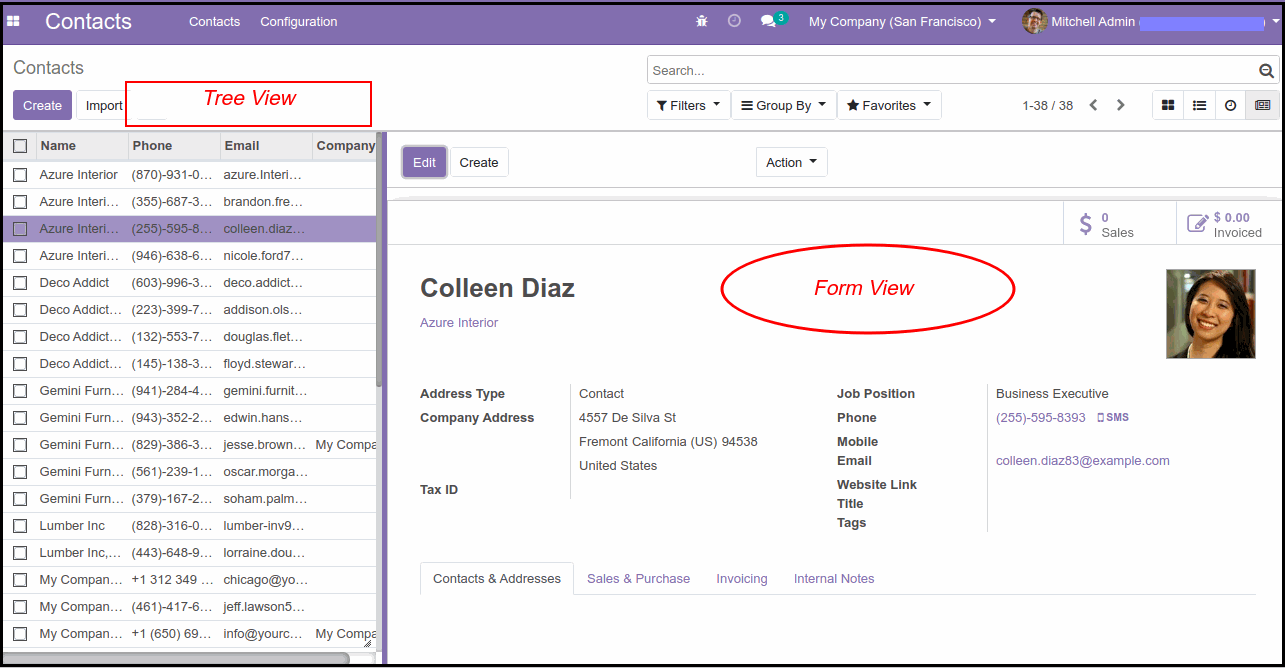Sort by Phone column header
This screenshot has width=1285, height=668.
175,146
